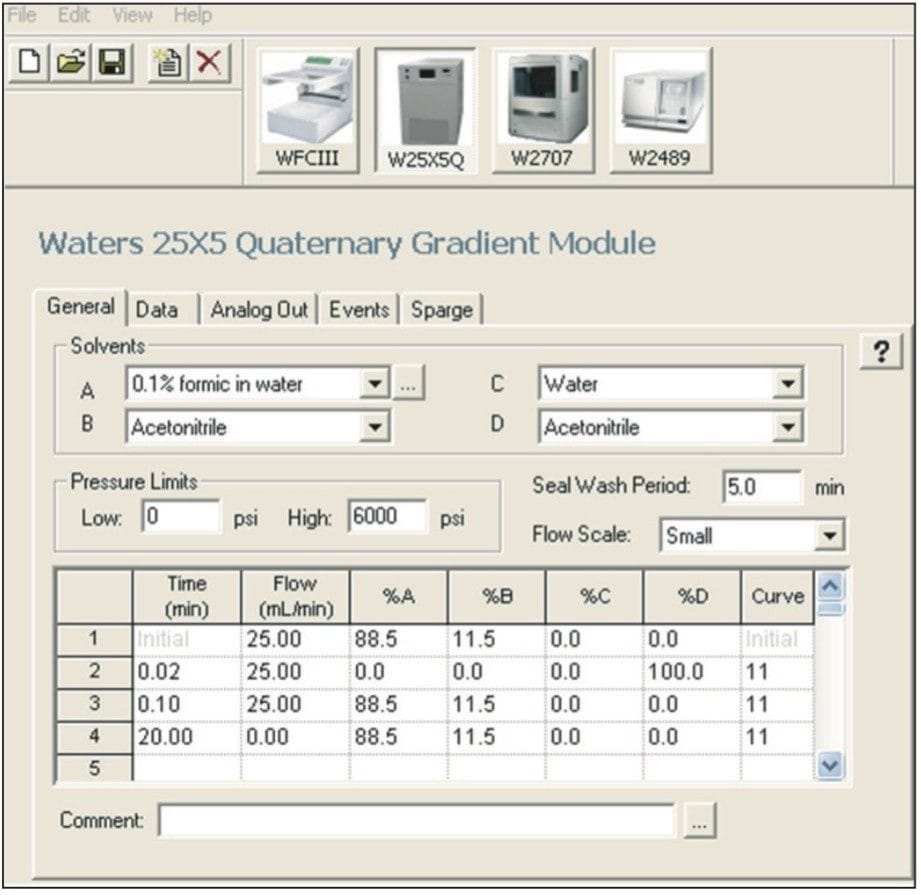Click the gradient table scroll up arrow
Image resolution: width=921 pixels, height=895 pixels.
[830, 586]
